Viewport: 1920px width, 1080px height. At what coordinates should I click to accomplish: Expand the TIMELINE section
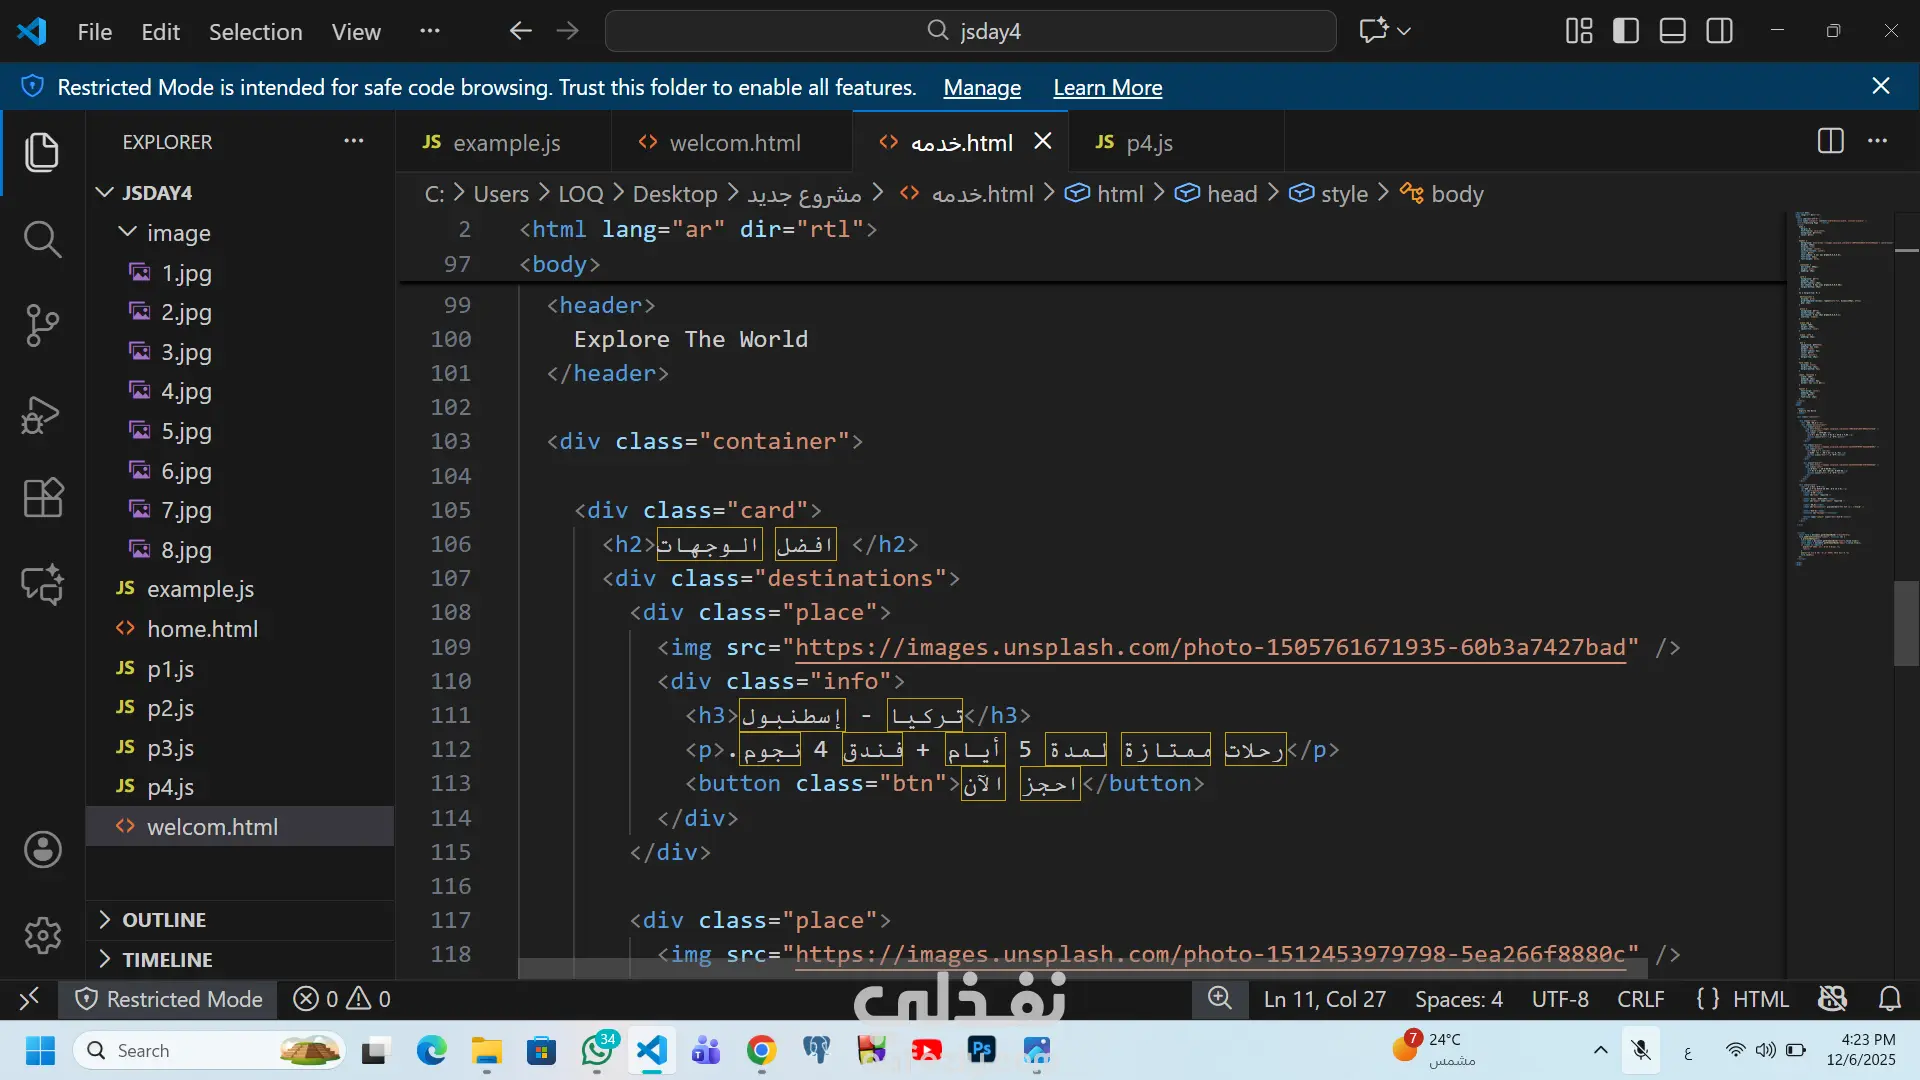(167, 960)
